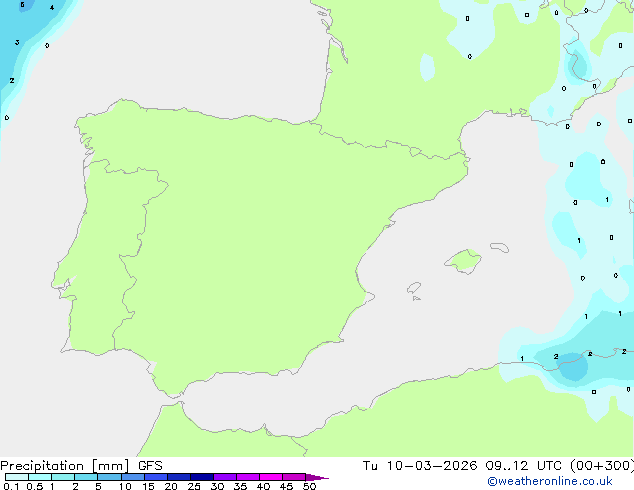Select the 30–35 mm purple legend swatch
The width and height of the screenshot is (634, 490).
(225, 477)
